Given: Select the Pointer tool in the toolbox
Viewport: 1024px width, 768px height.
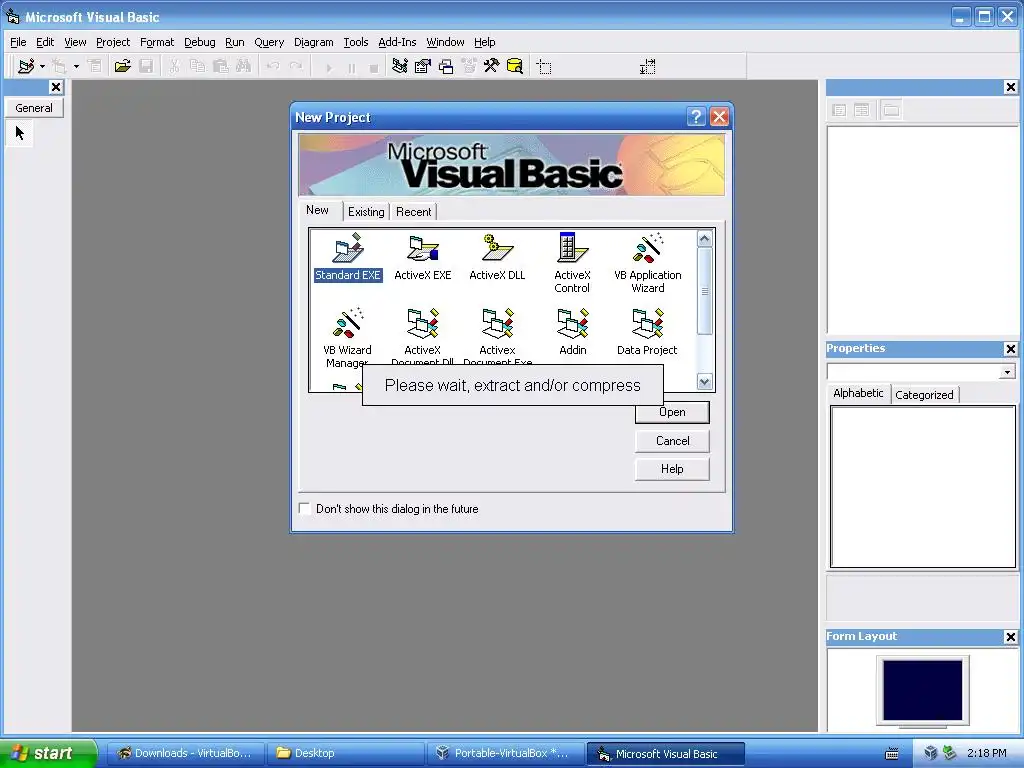Looking at the screenshot, I should (20, 134).
